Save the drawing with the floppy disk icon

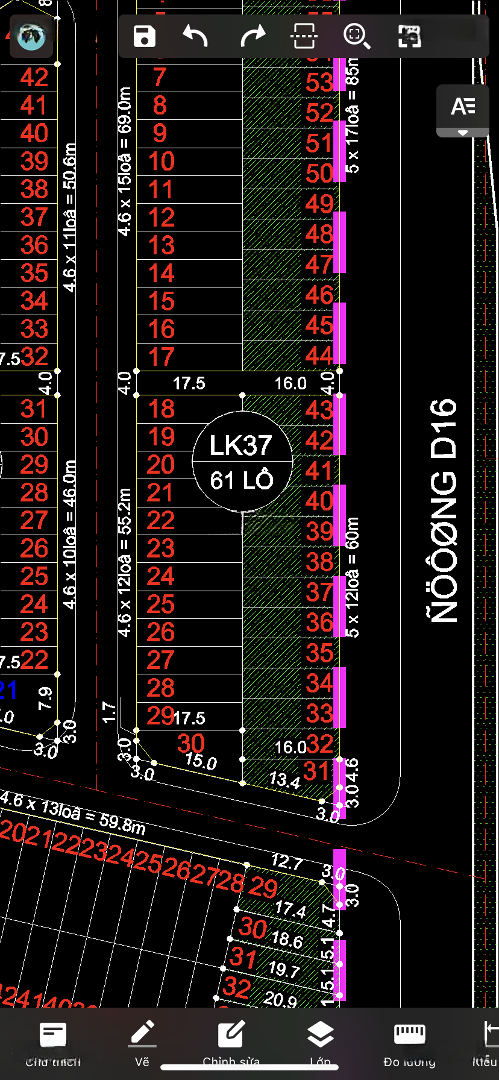[145, 36]
